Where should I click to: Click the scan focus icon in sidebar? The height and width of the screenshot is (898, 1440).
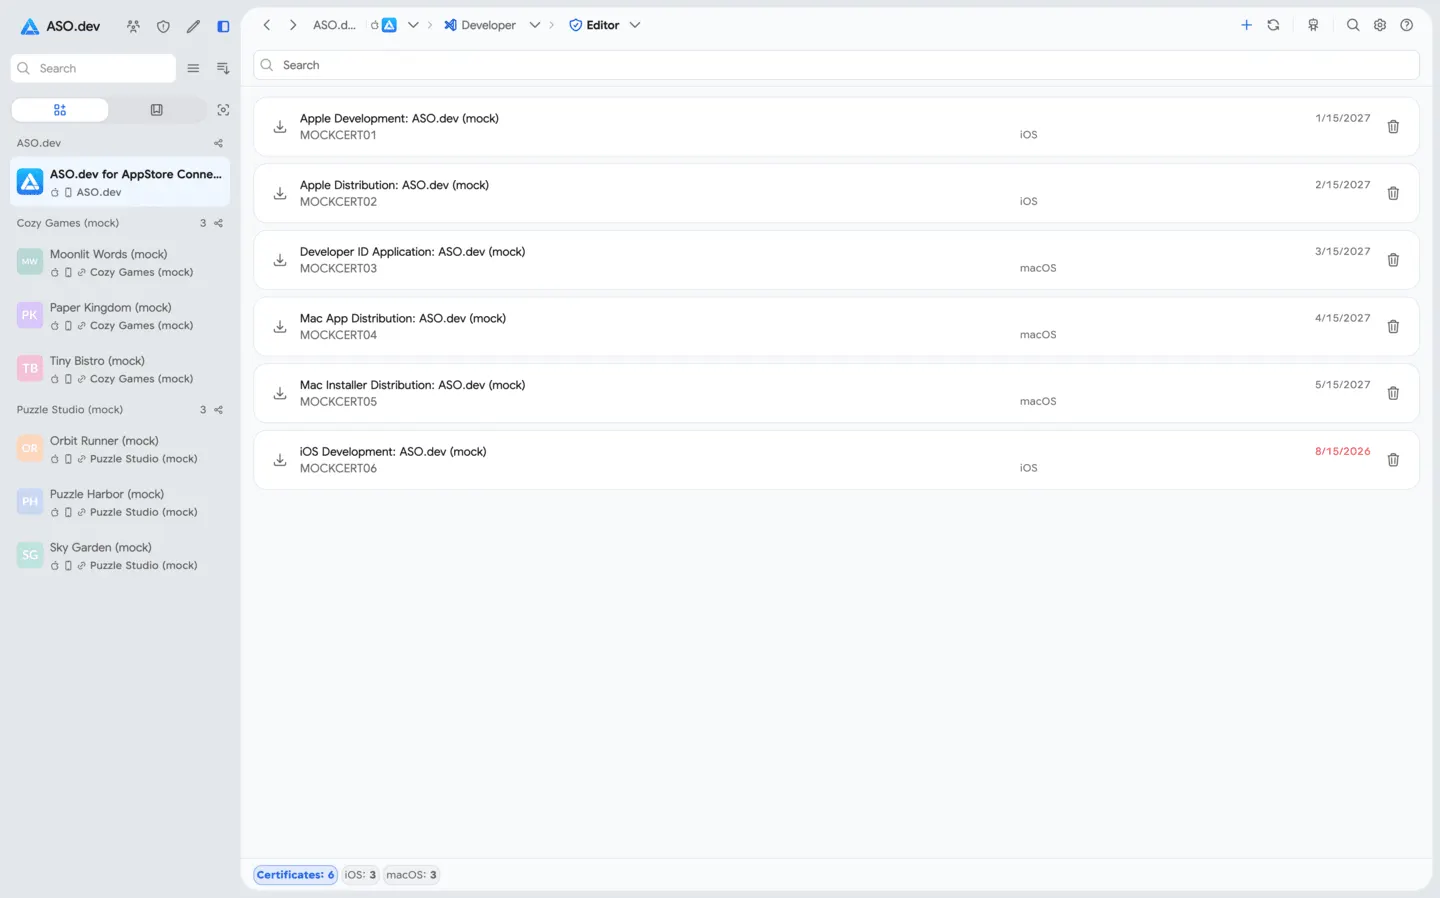[x=223, y=110]
